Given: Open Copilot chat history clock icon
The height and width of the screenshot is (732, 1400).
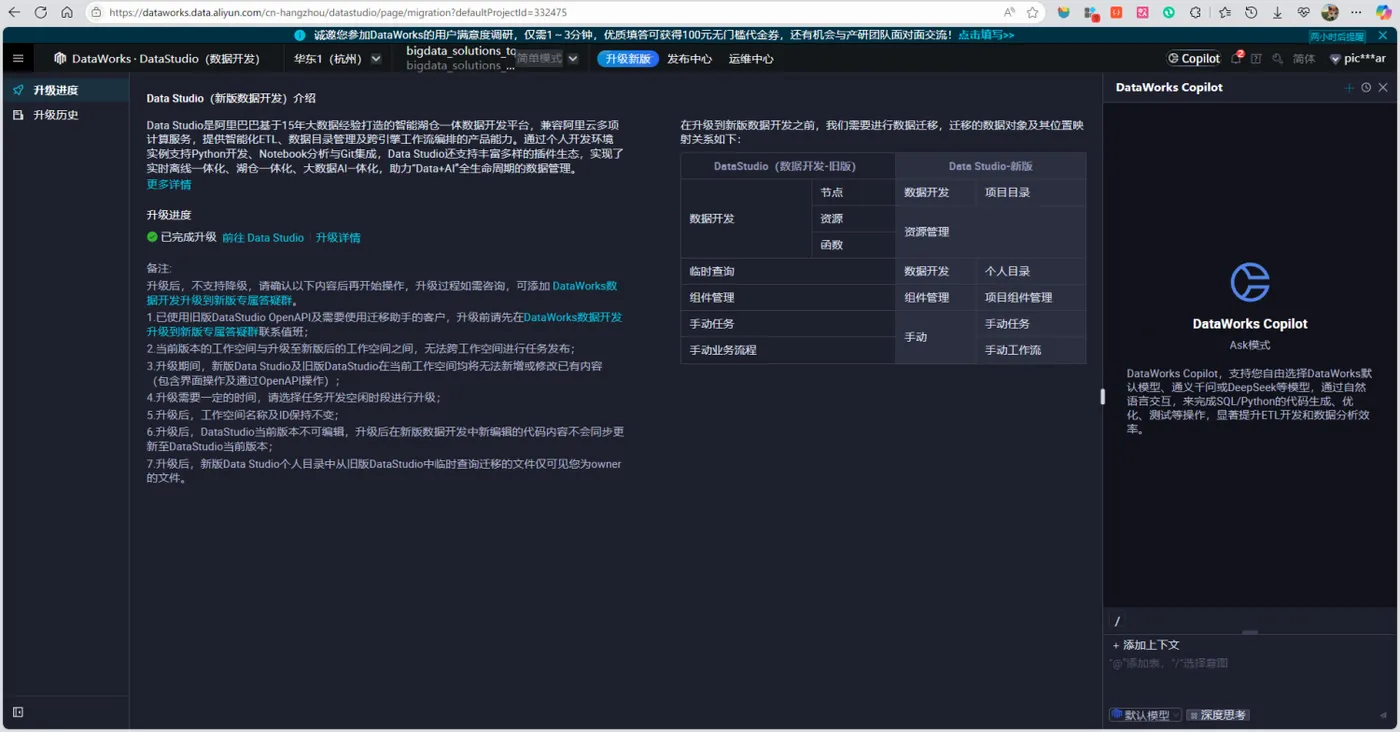Looking at the screenshot, I should (x=1366, y=88).
